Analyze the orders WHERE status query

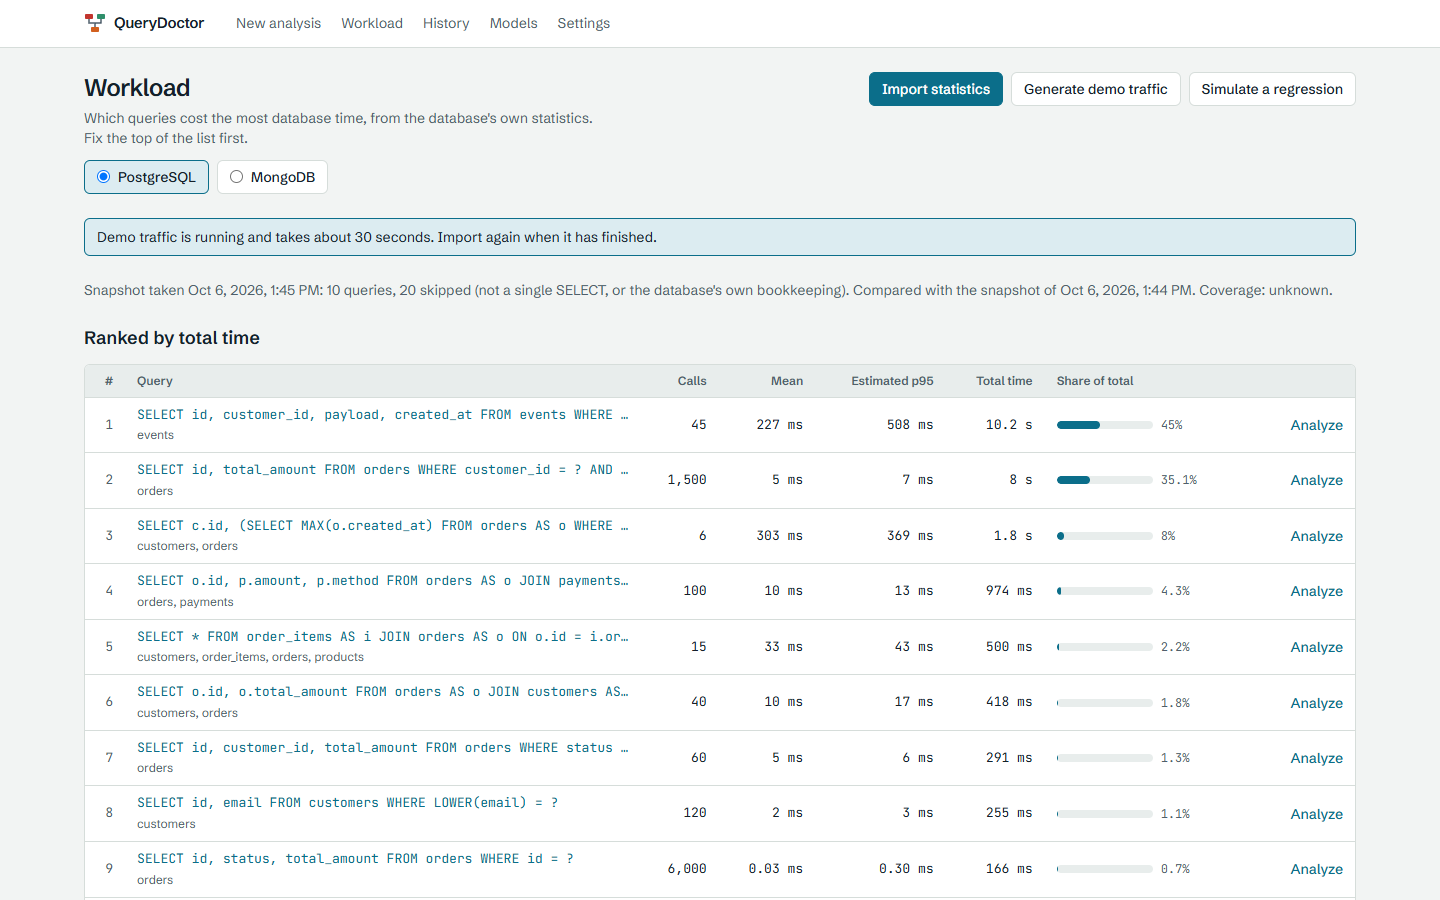click(x=1316, y=758)
